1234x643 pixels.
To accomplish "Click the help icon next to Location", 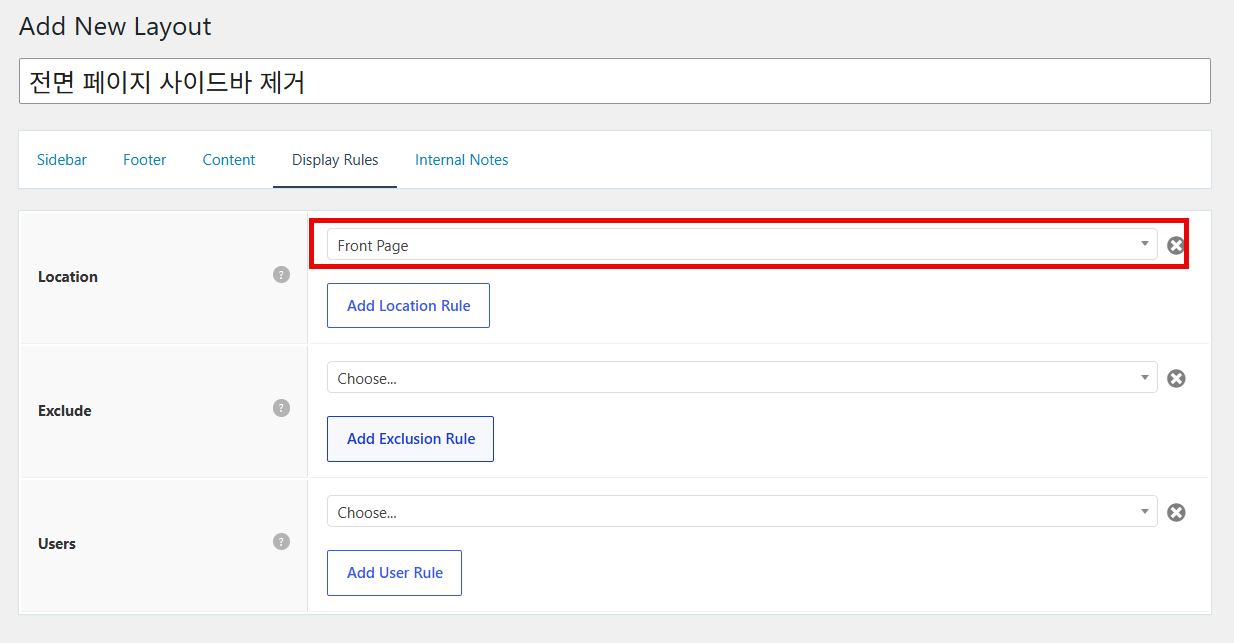I will coord(281,274).
